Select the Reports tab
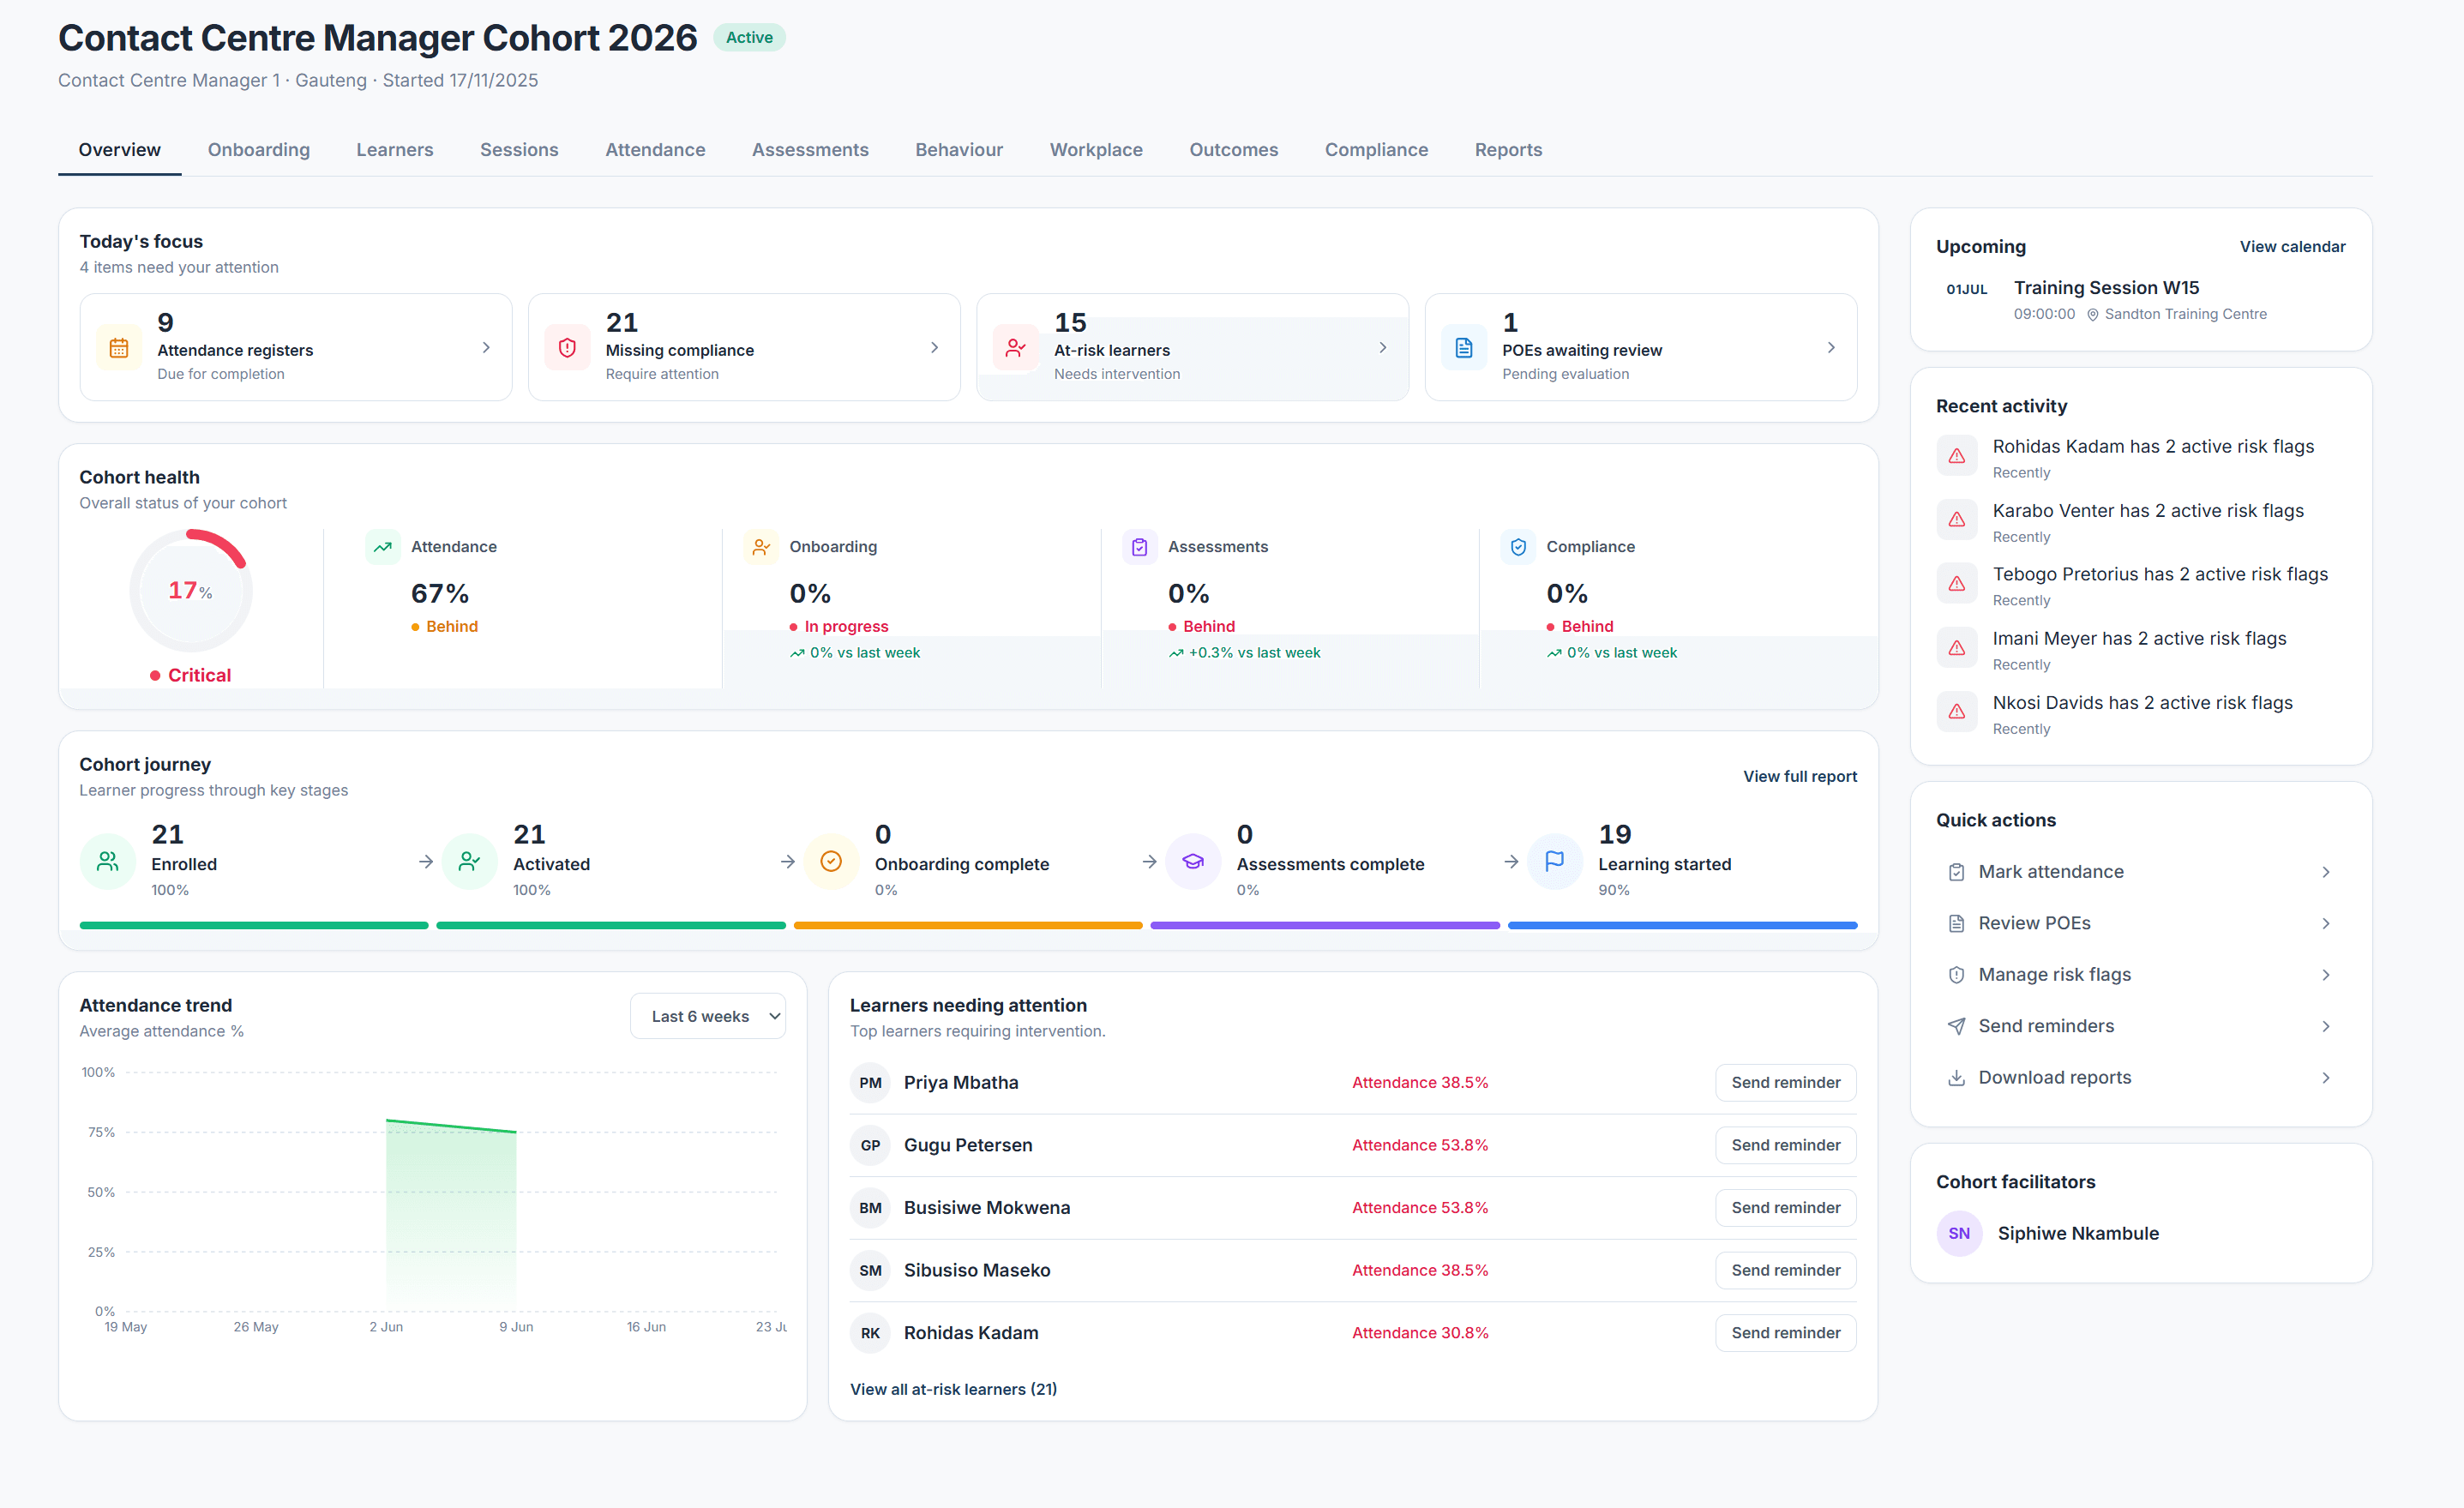 tap(1508, 150)
